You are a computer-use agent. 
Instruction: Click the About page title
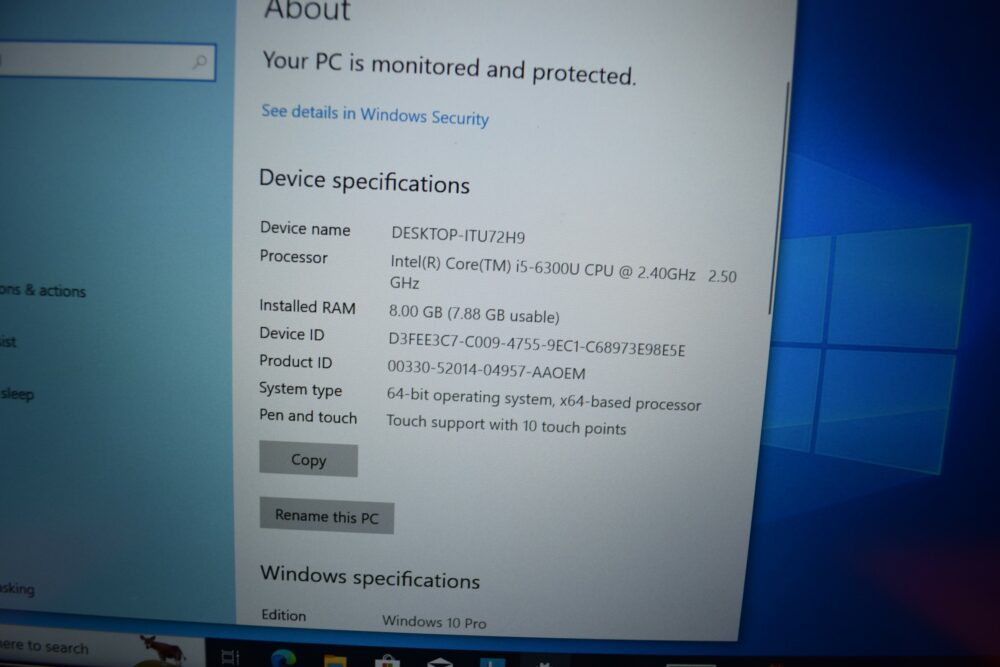pyautogui.click(x=307, y=10)
